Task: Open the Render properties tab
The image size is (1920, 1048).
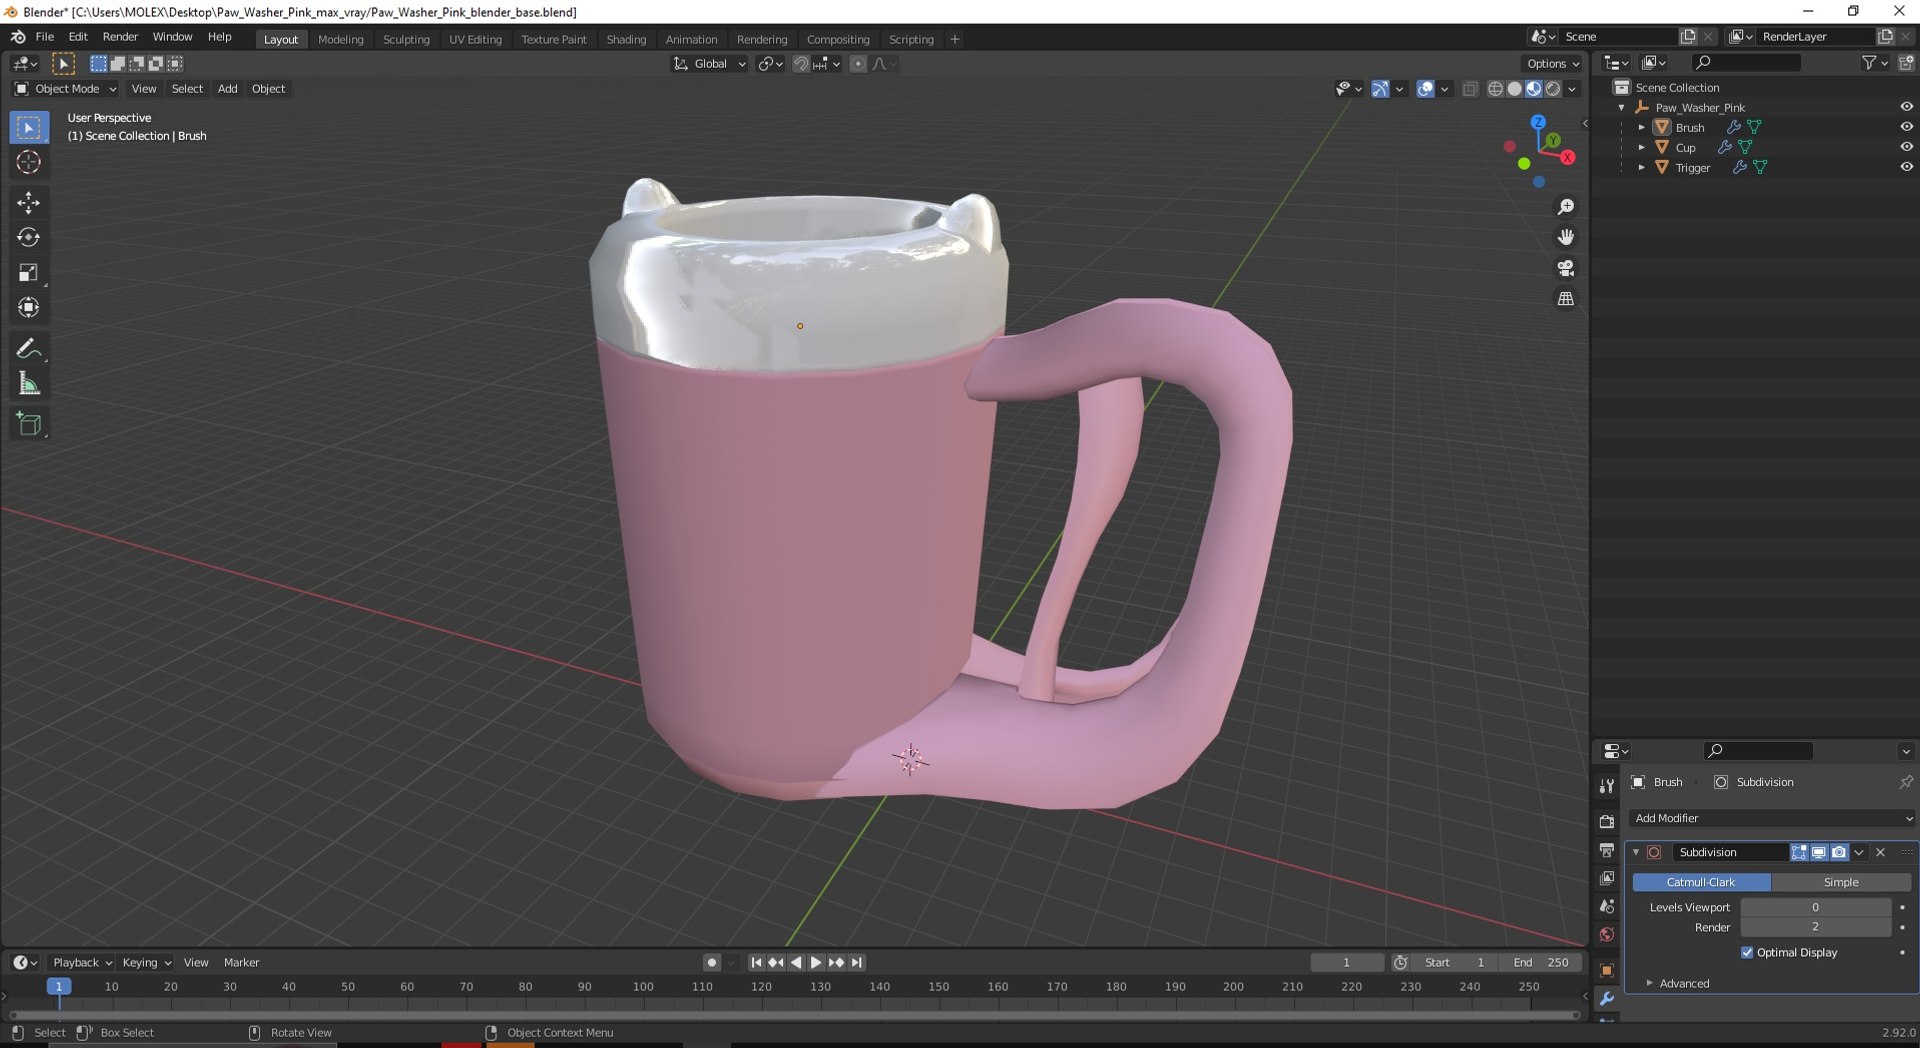Action: pyautogui.click(x=1607, y=822)
